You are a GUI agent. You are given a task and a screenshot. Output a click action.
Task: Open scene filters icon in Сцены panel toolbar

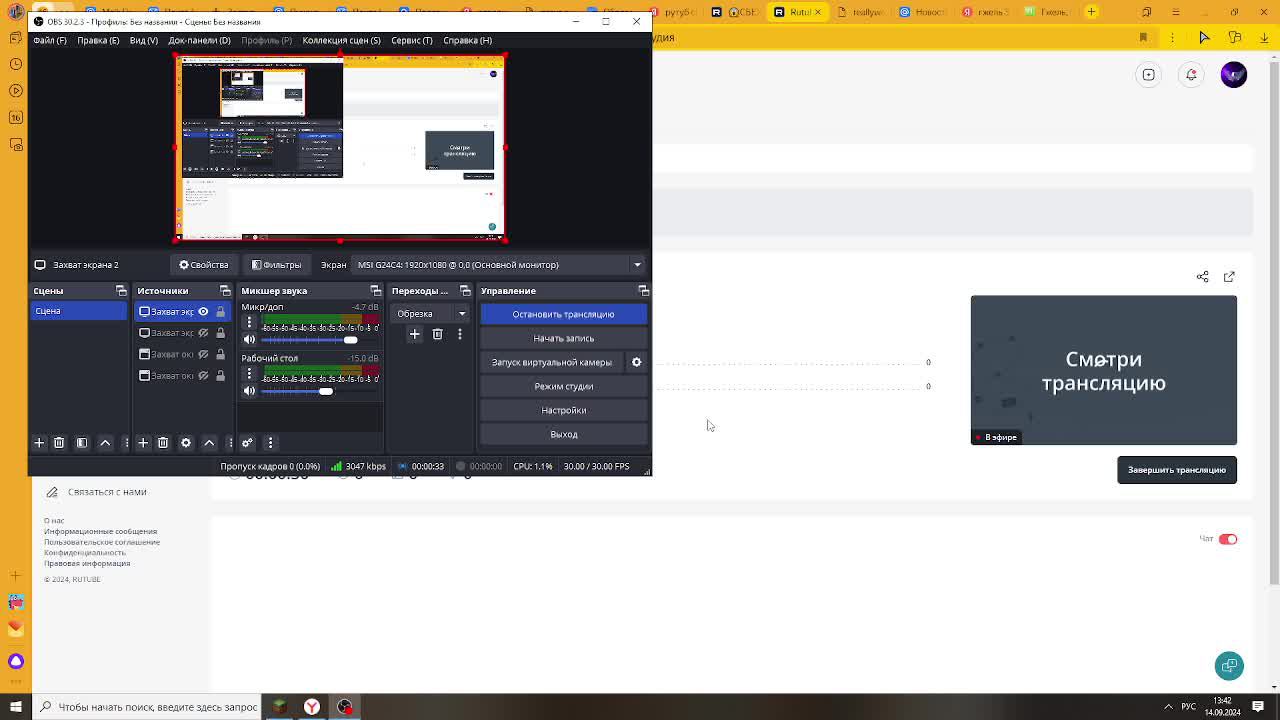click(82, 443)
